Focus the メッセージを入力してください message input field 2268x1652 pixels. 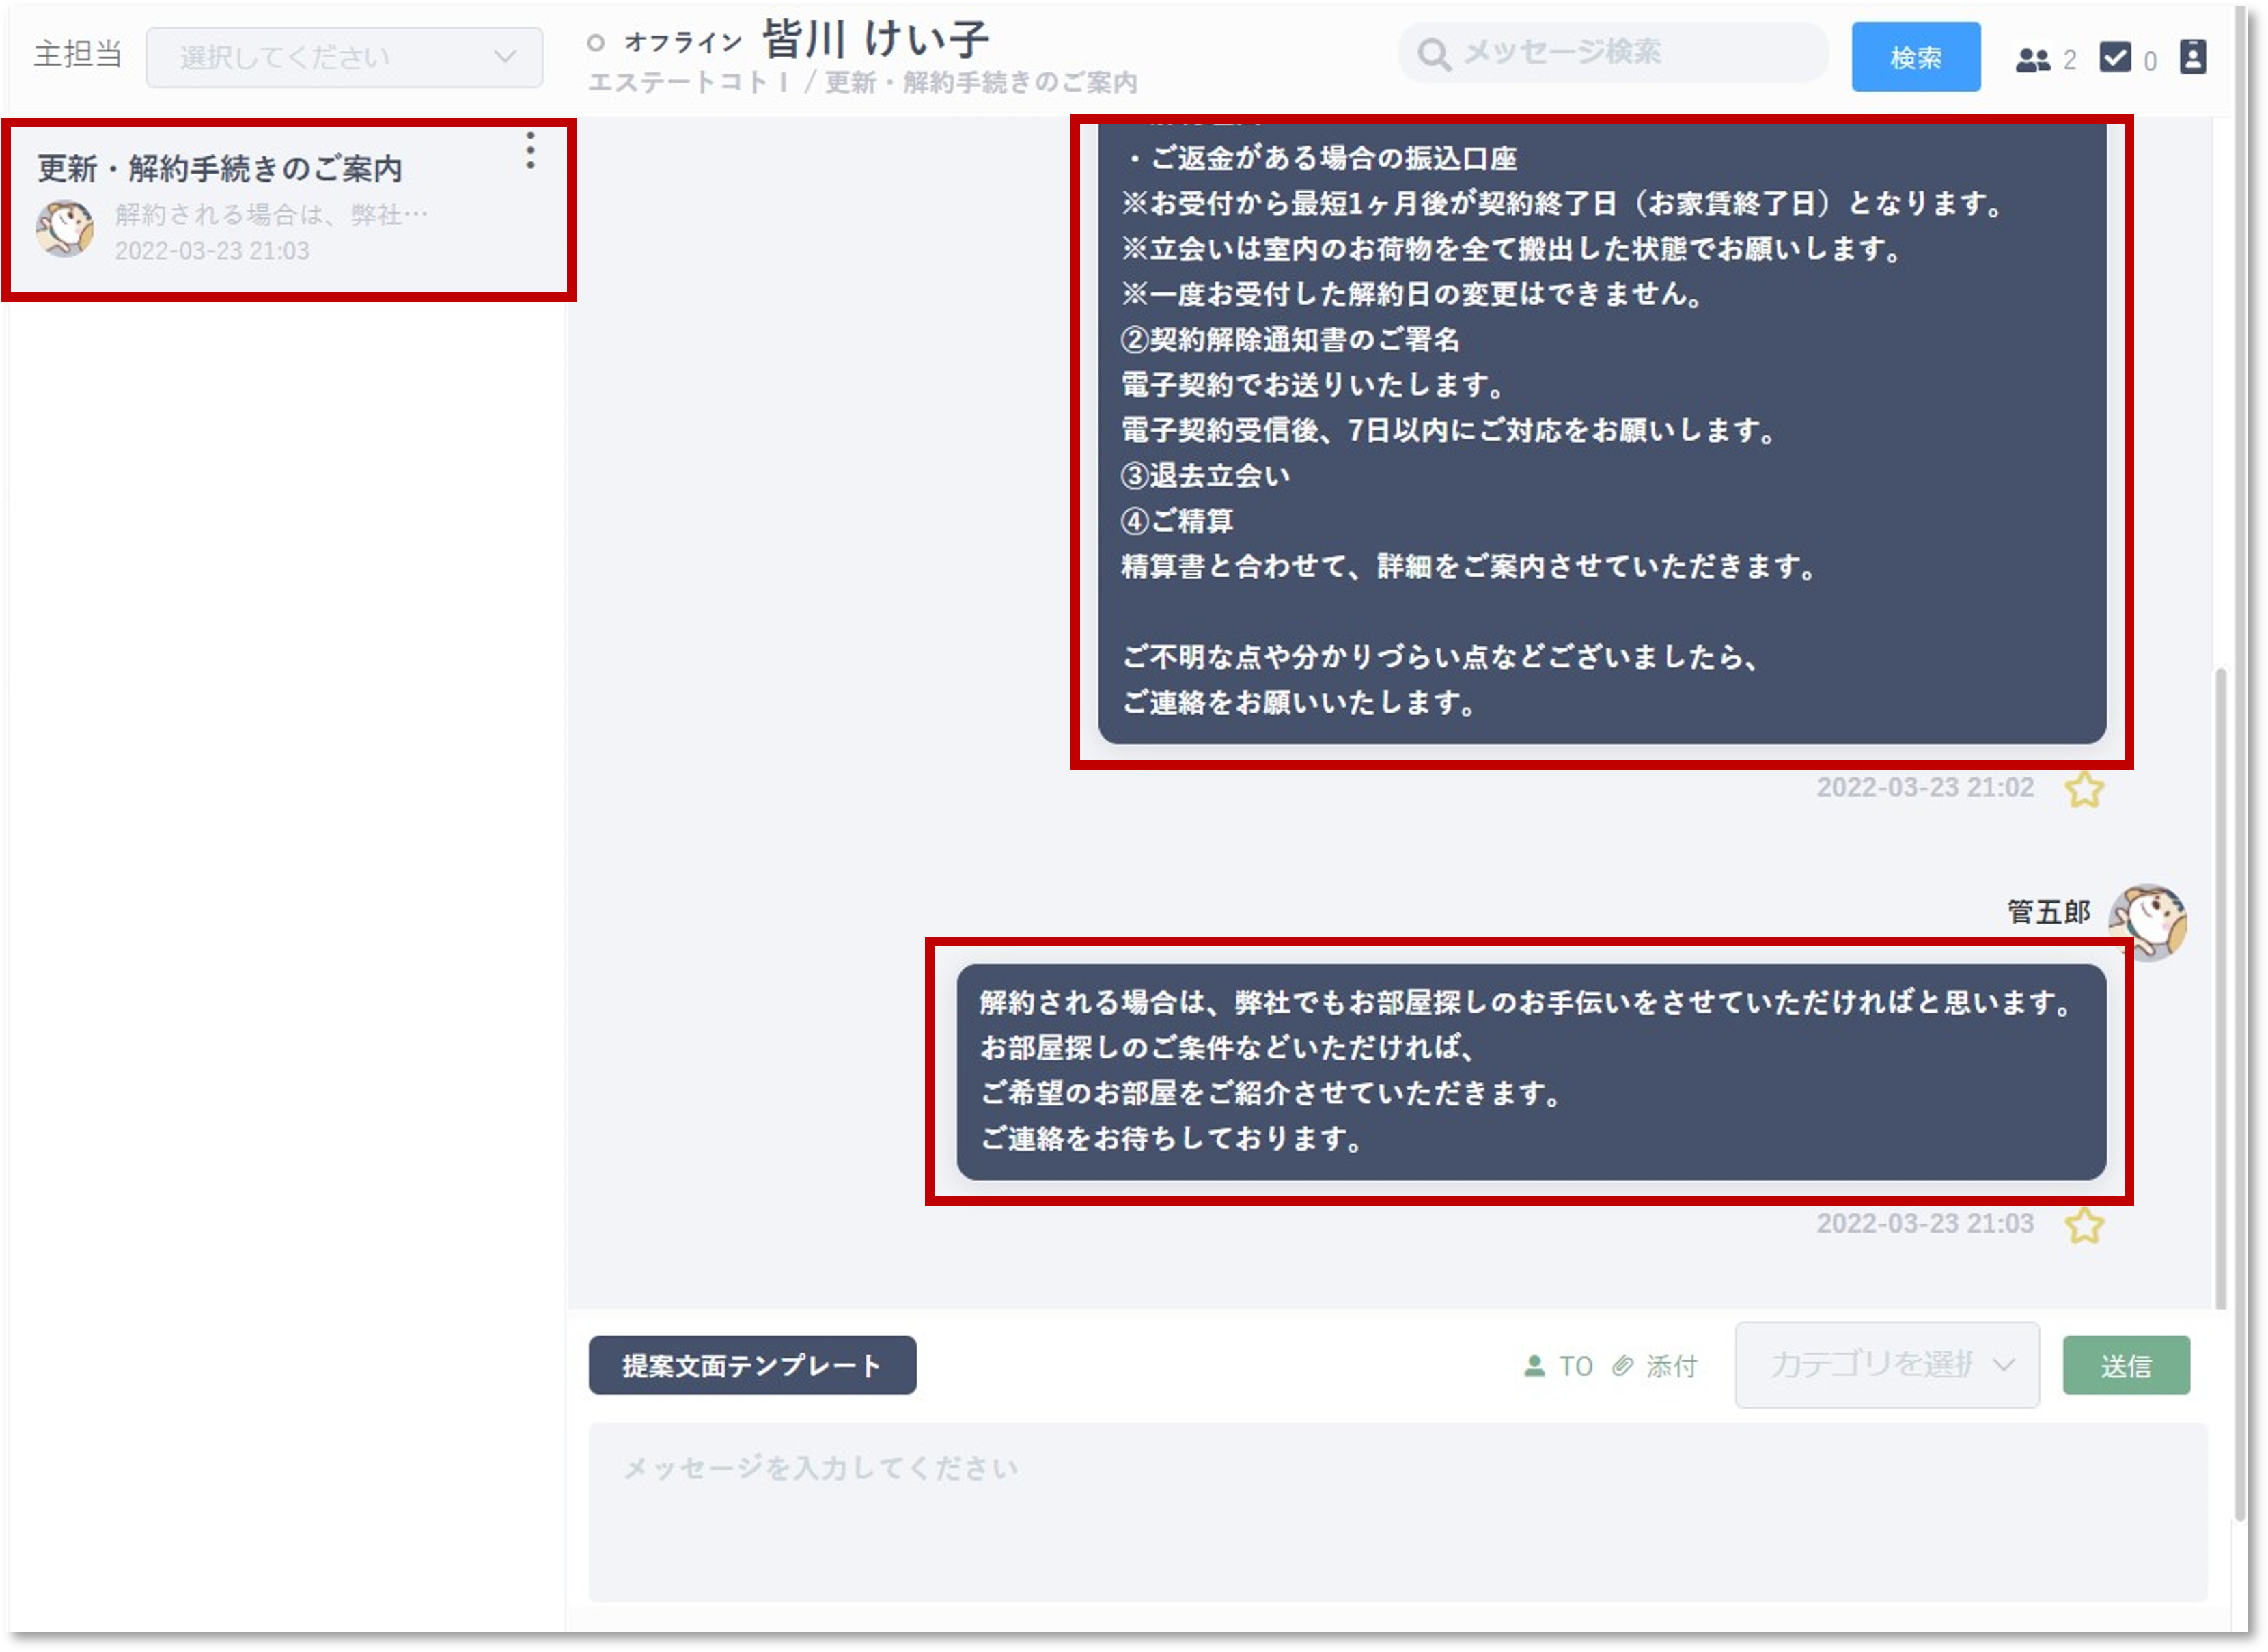click(1396, 1511)
